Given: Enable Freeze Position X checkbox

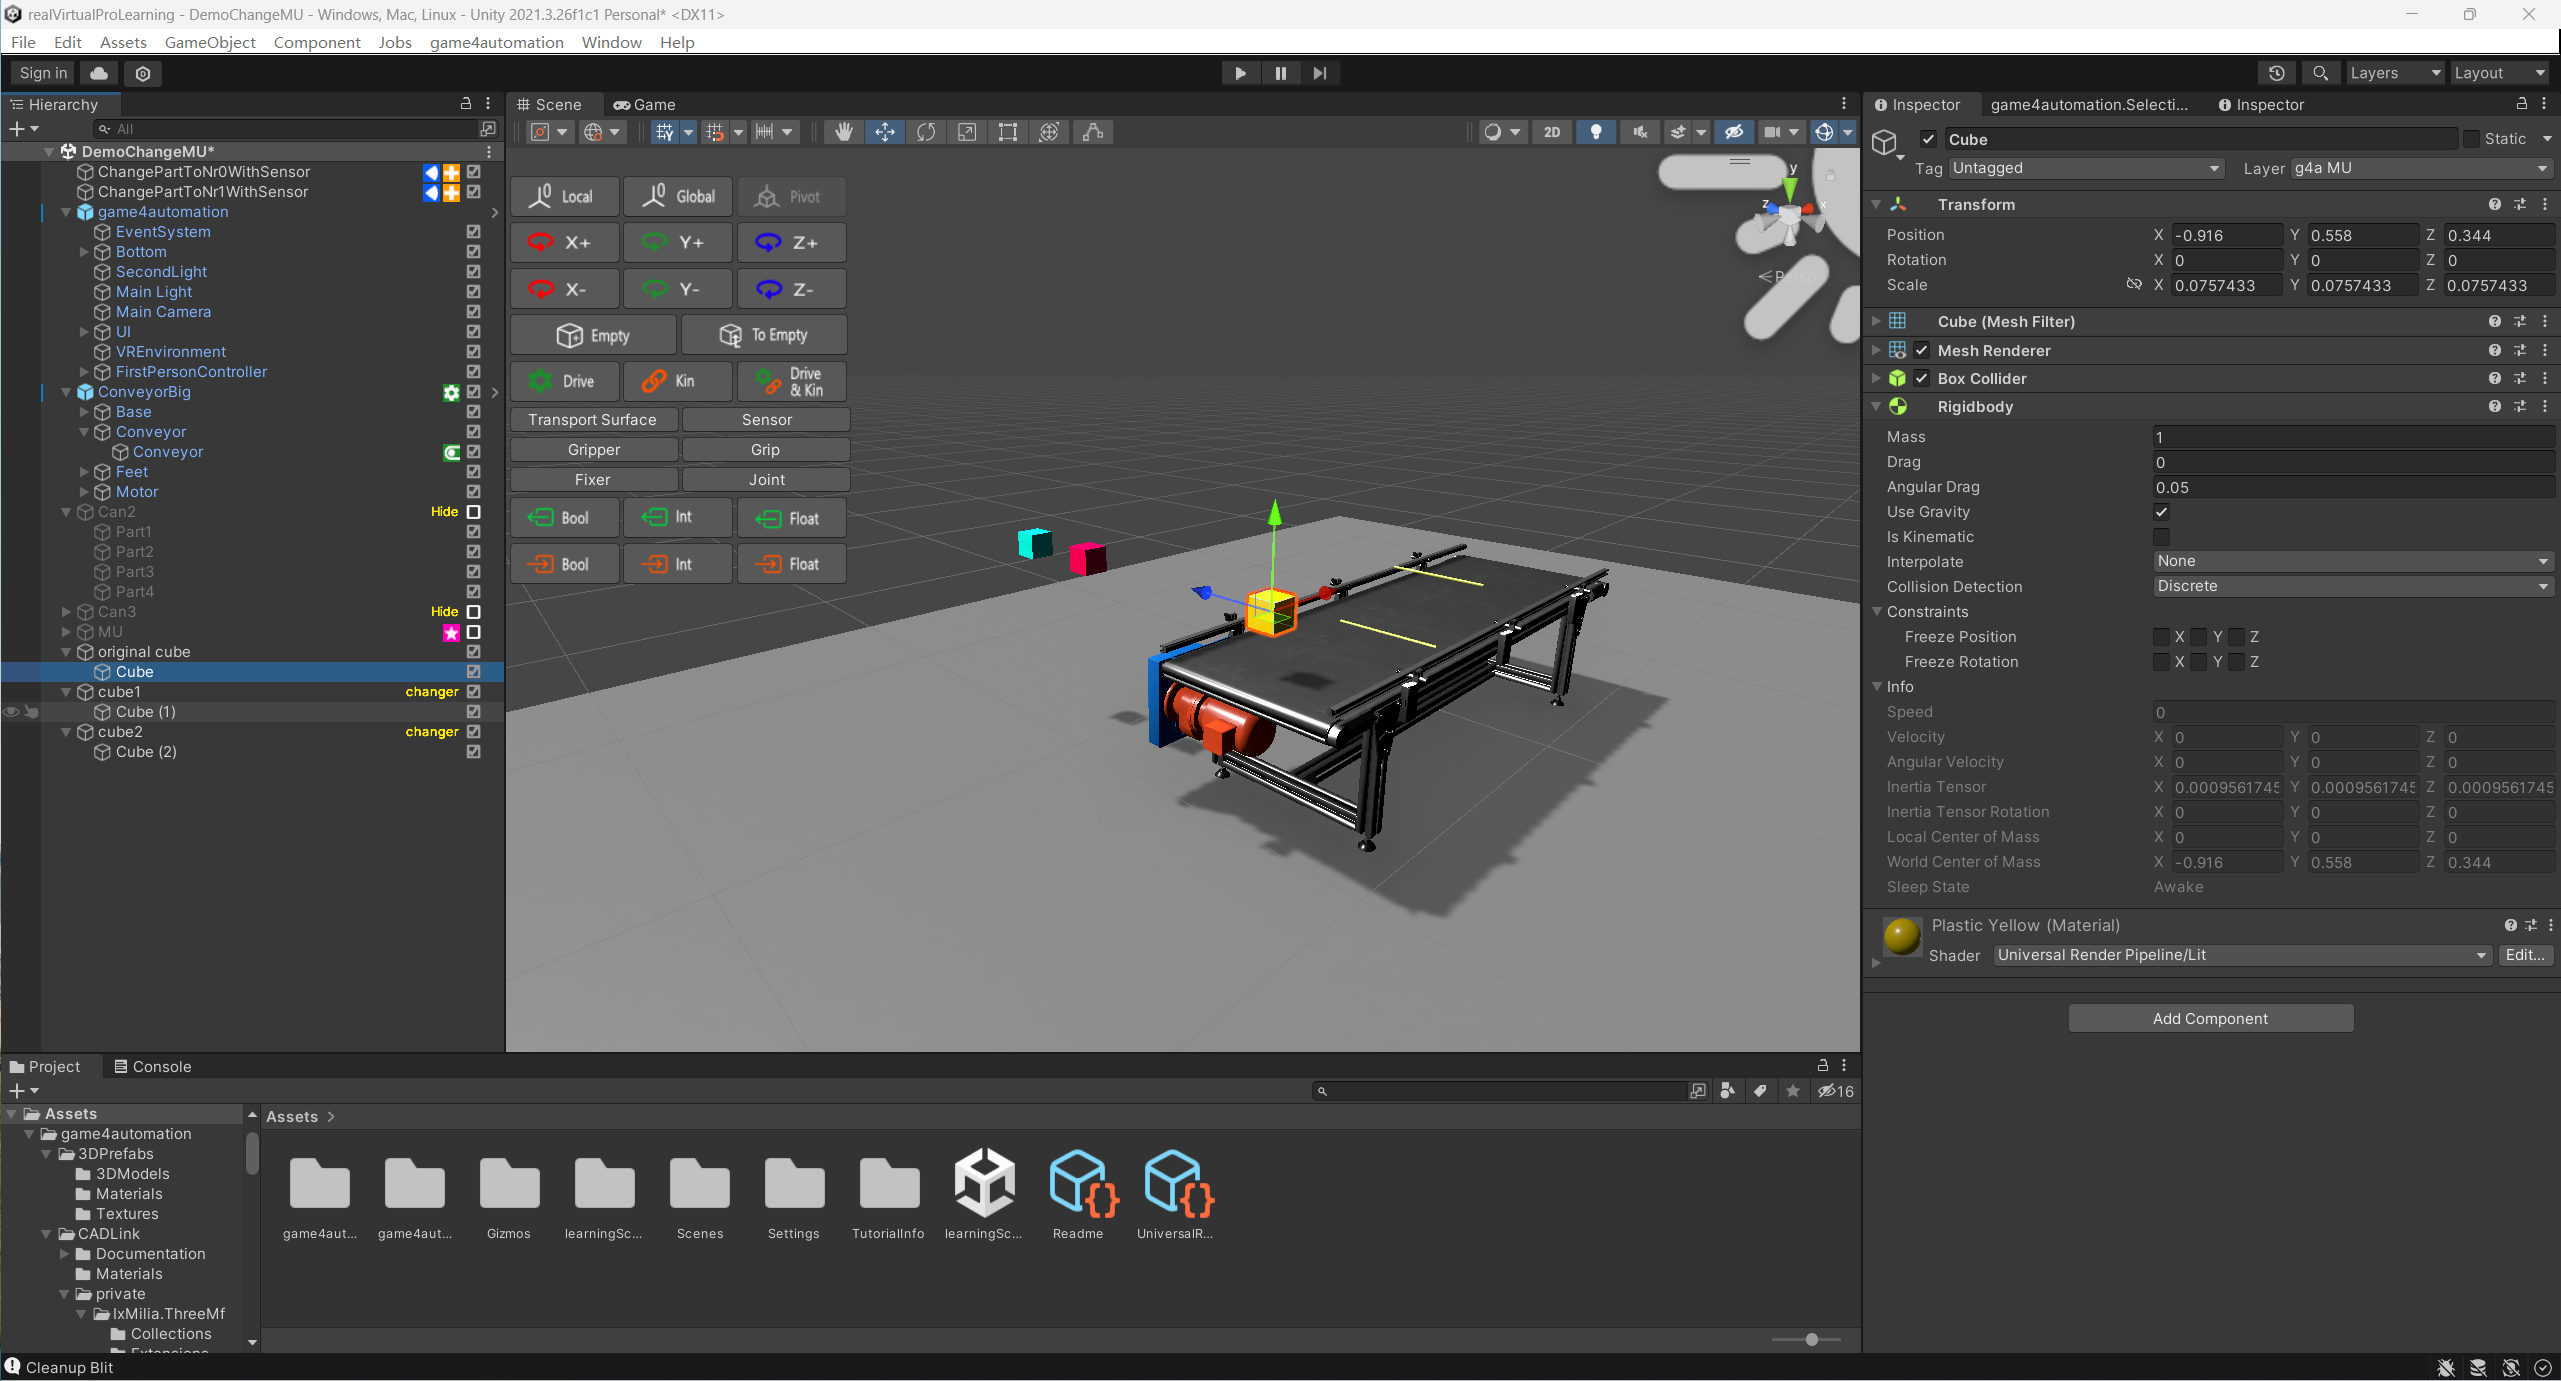Looking at the screenshot, I should coord(2161,637).
